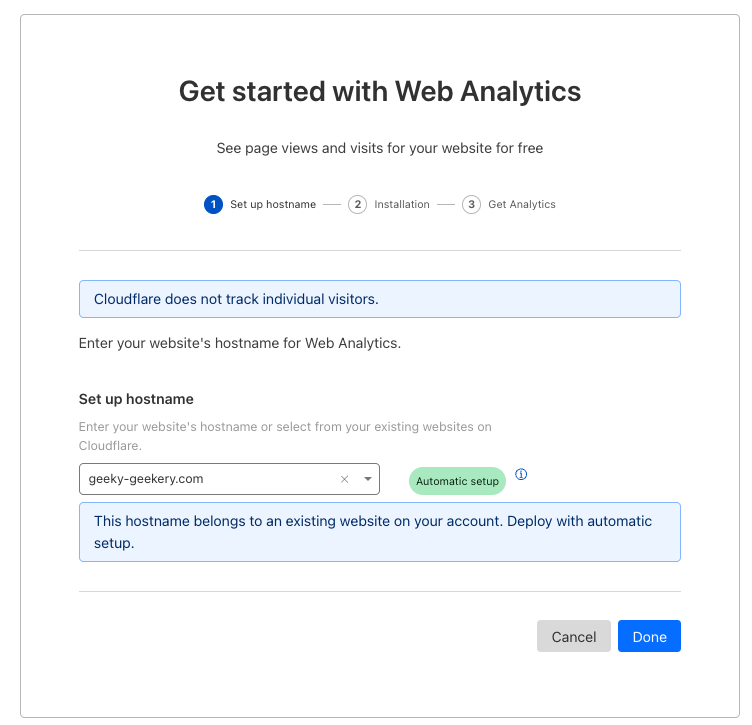Click the 'Enter your website's hostname' instruction text
The height and width of the screenshot is (725, 752).
pyautogui.click(x=239, y=343)
